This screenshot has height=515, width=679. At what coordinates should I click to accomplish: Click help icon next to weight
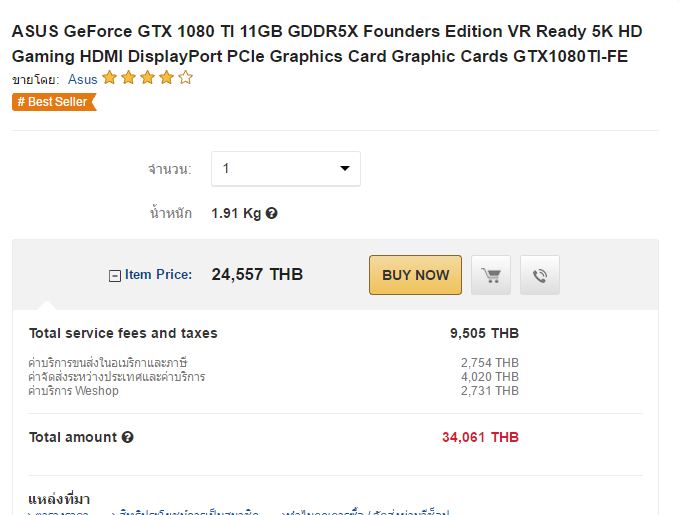[272, 213]
